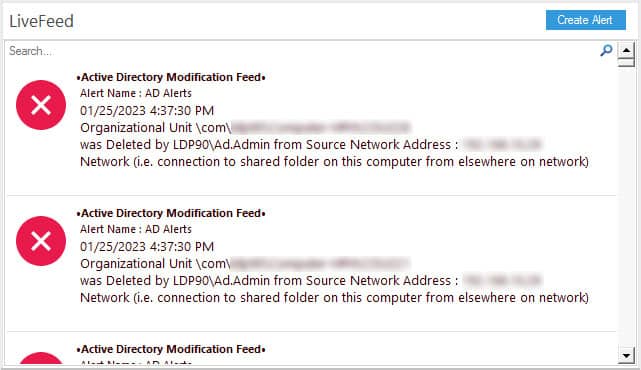Click the Create Alert button
Image resolution: width=641 pixels, height=370 pixels.
(585, 20)
